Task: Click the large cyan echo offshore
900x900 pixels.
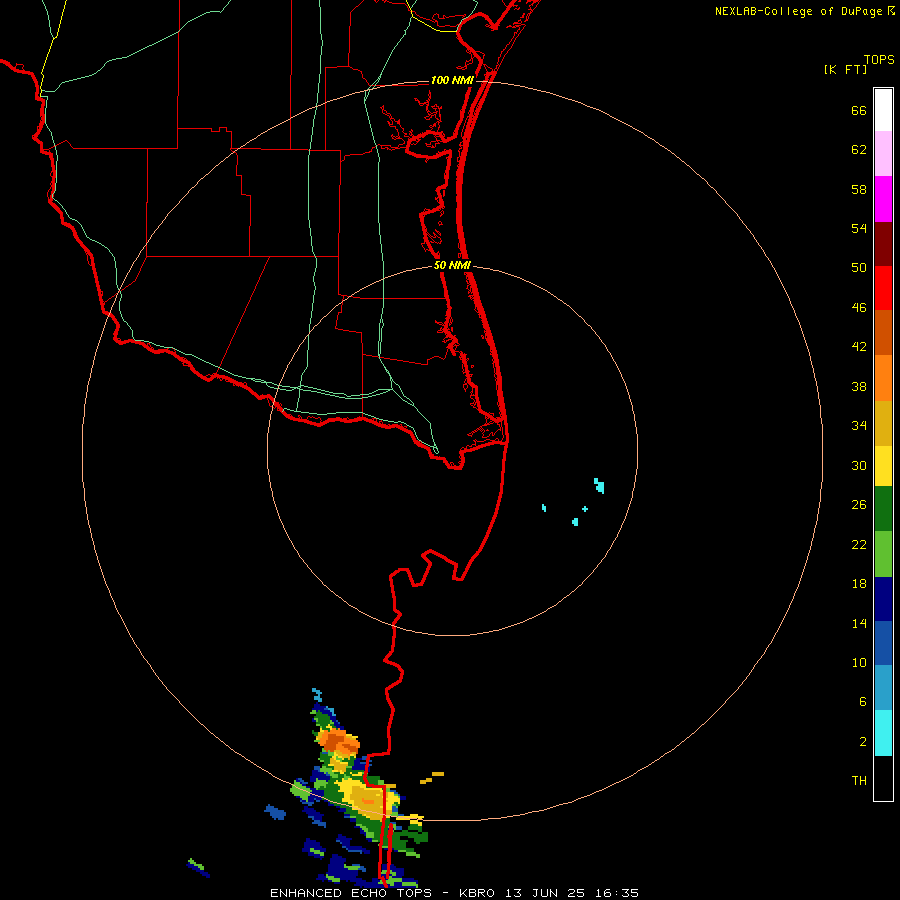Action: [x=599, y=485]
